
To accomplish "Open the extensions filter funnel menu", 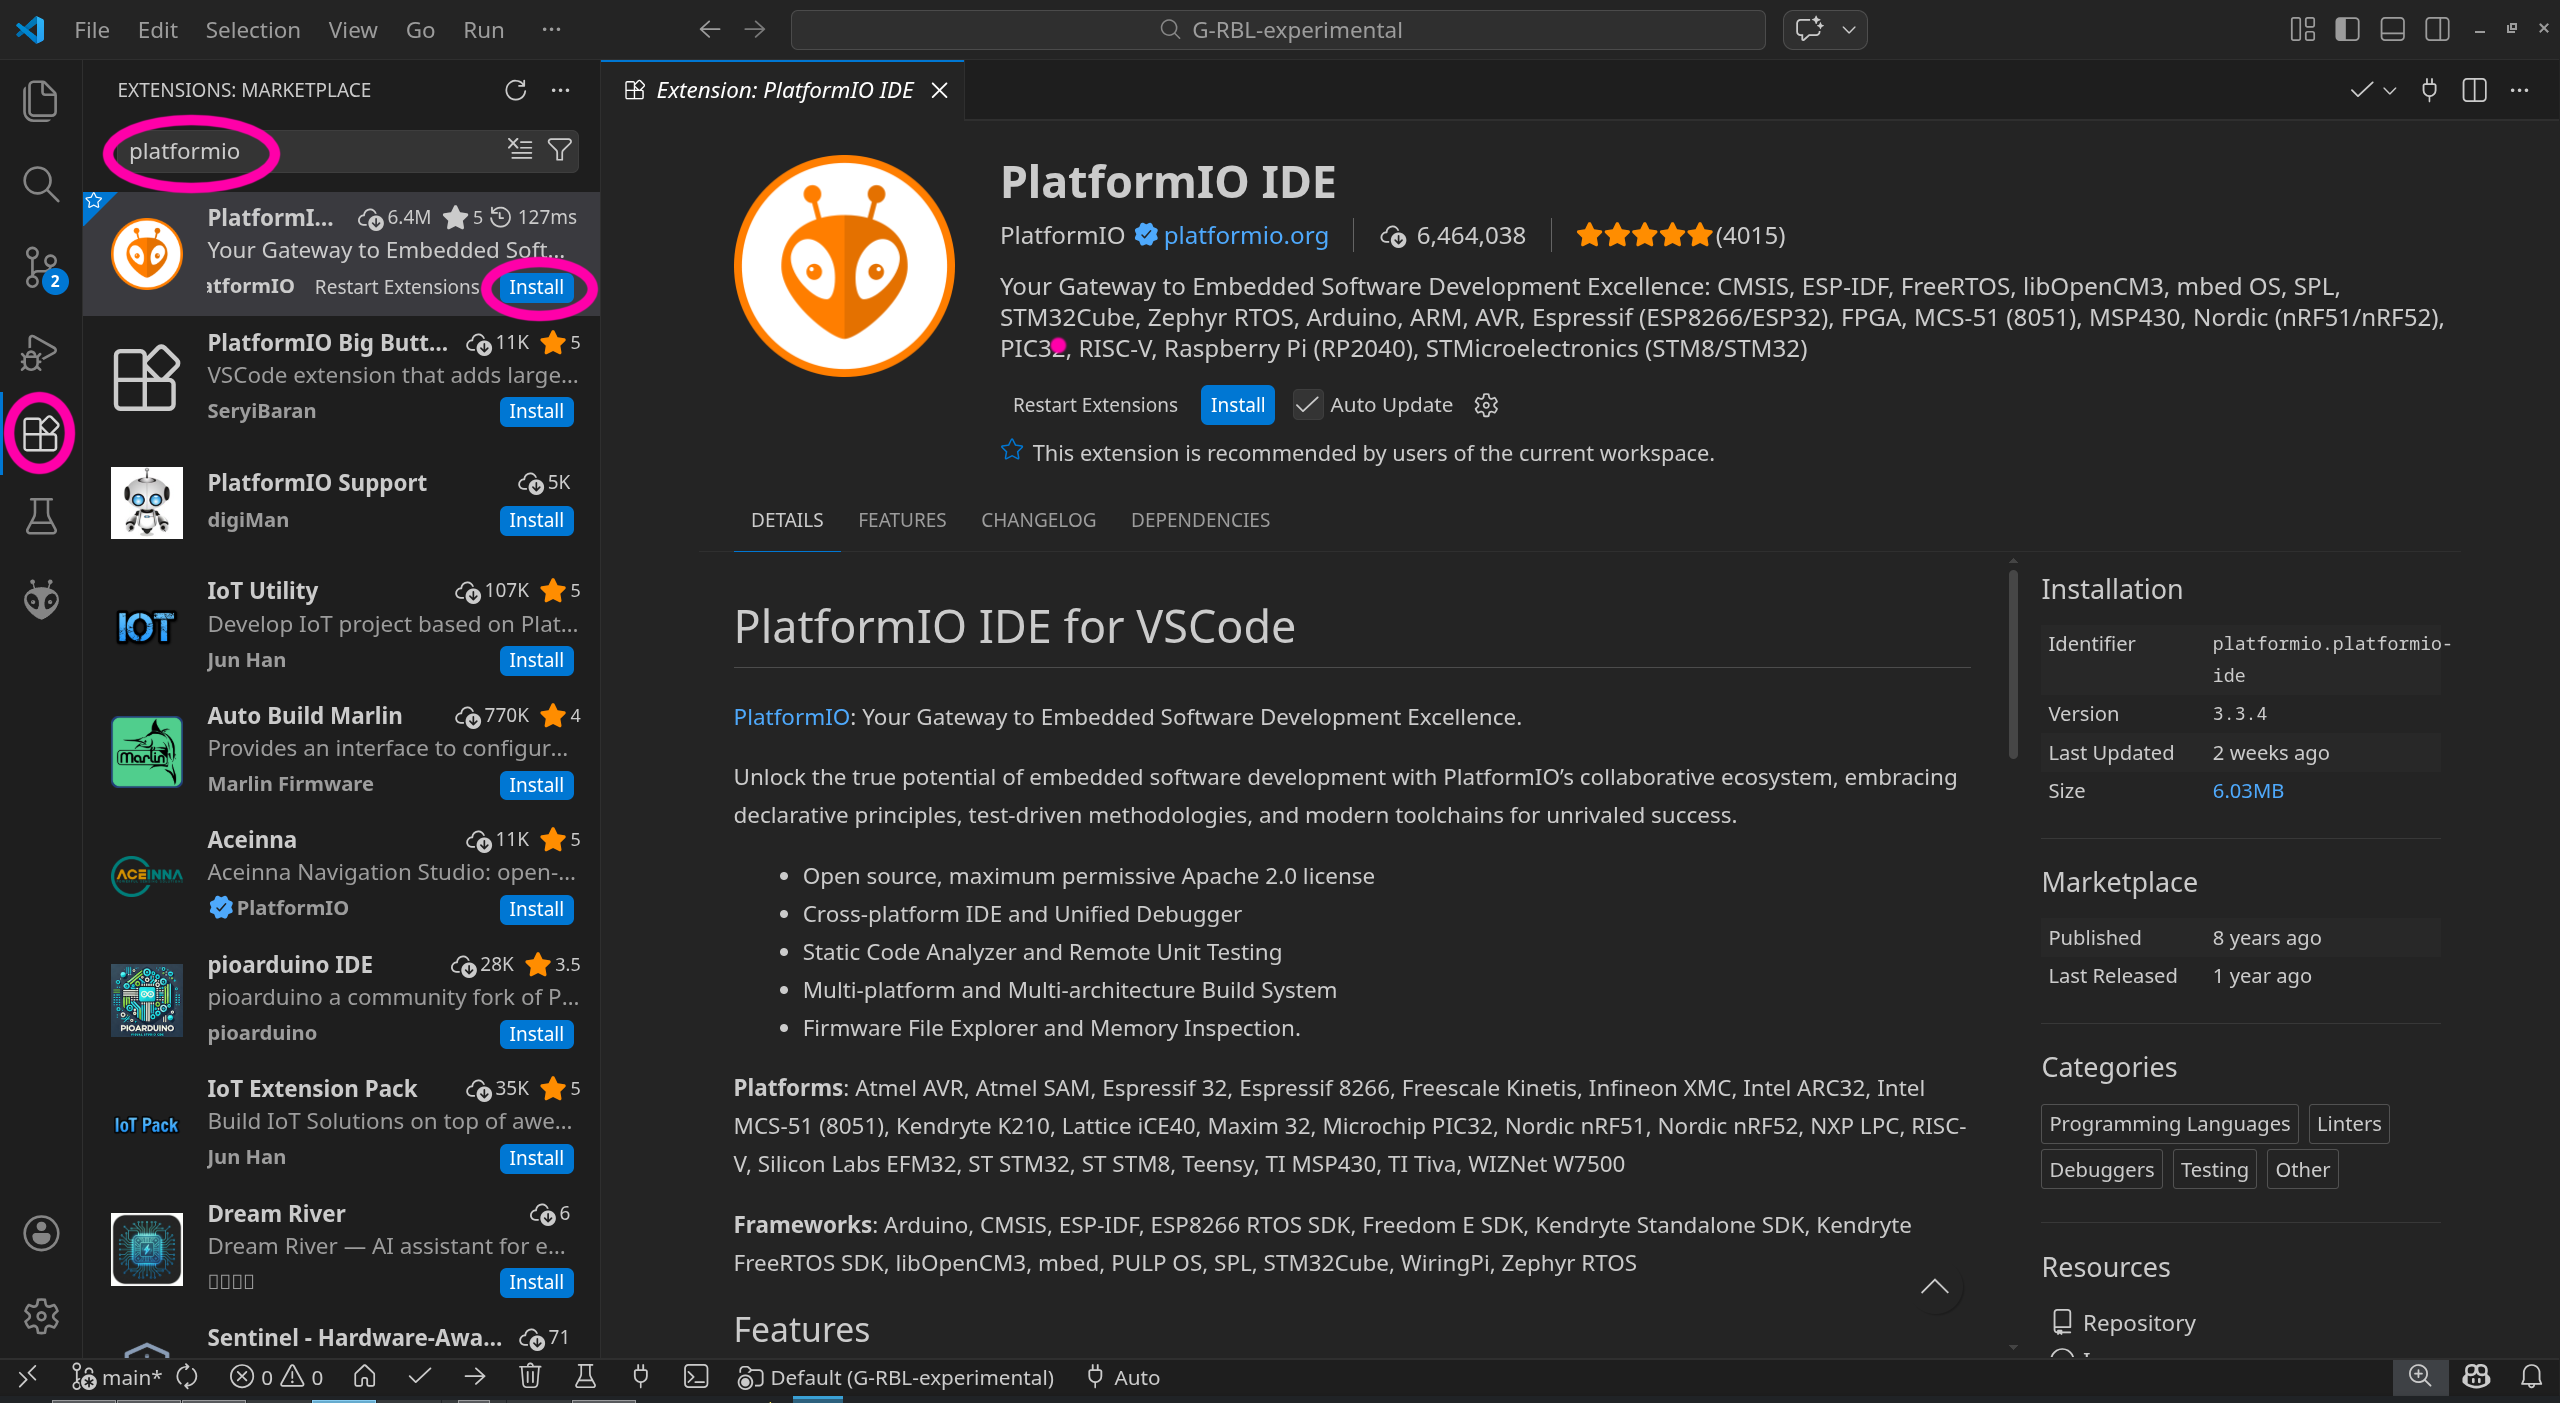I will click(559, 150).
